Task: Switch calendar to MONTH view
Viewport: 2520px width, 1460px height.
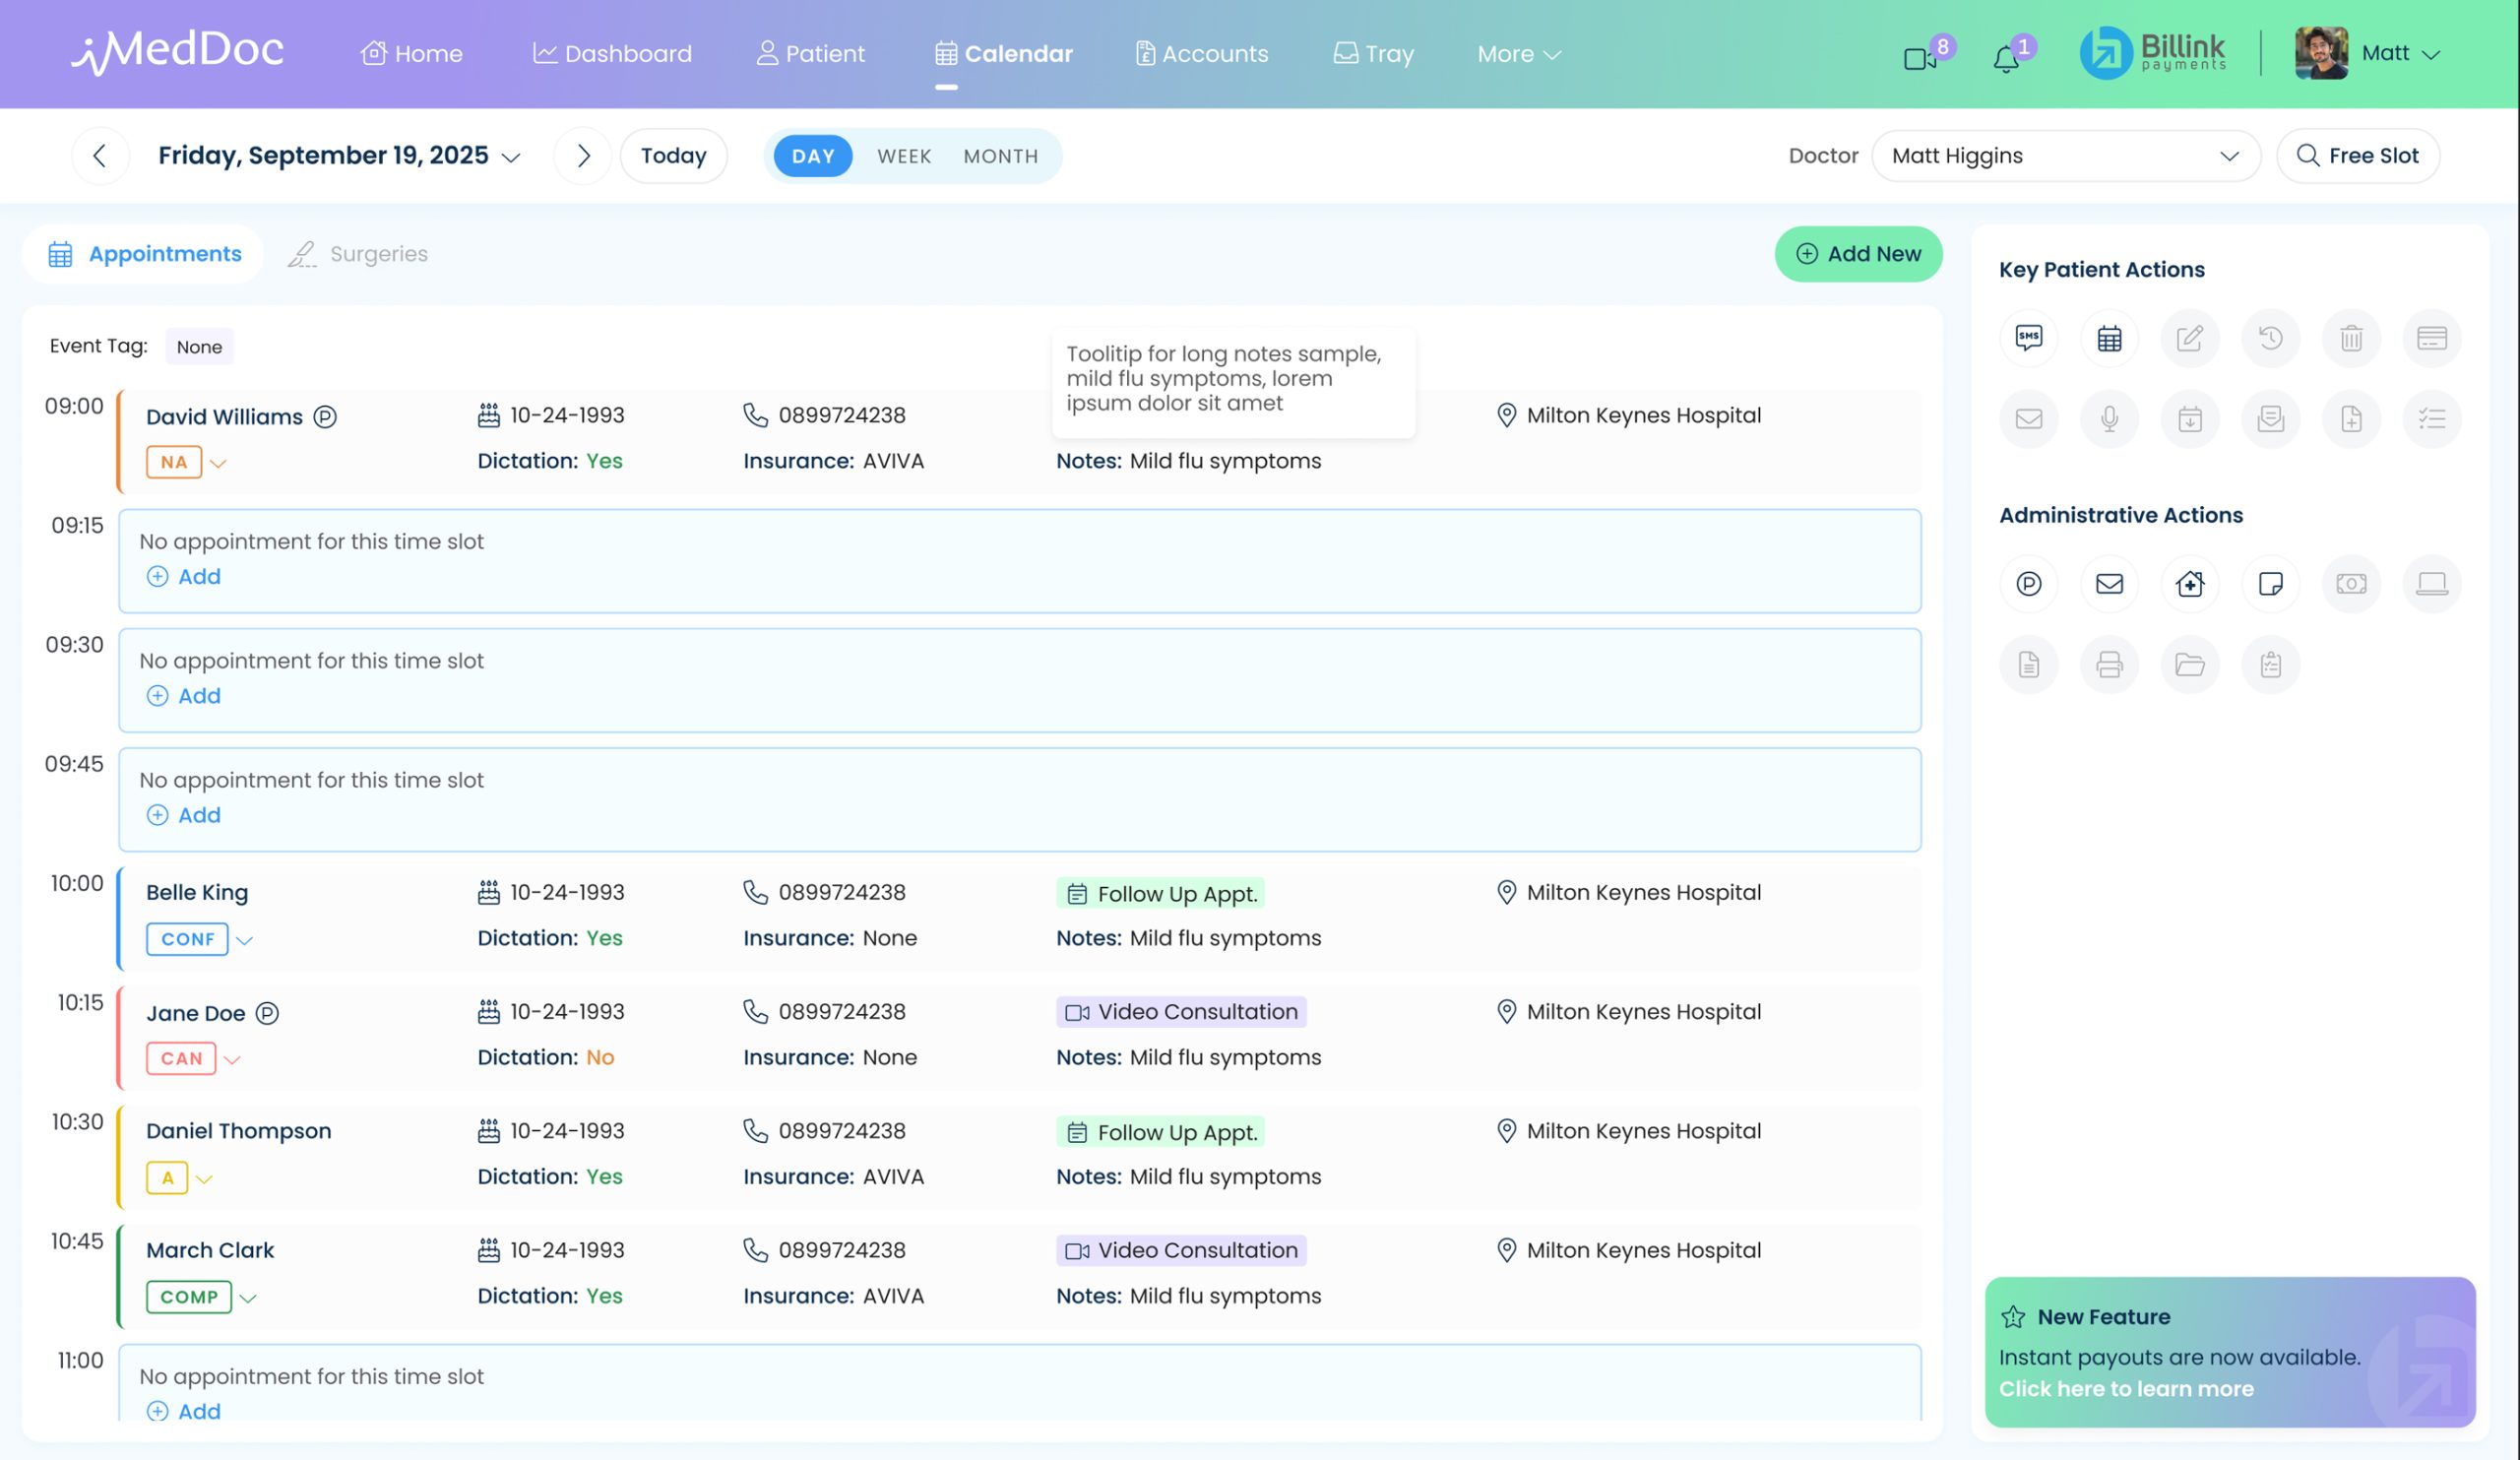Action: (x=1001, y=155)
